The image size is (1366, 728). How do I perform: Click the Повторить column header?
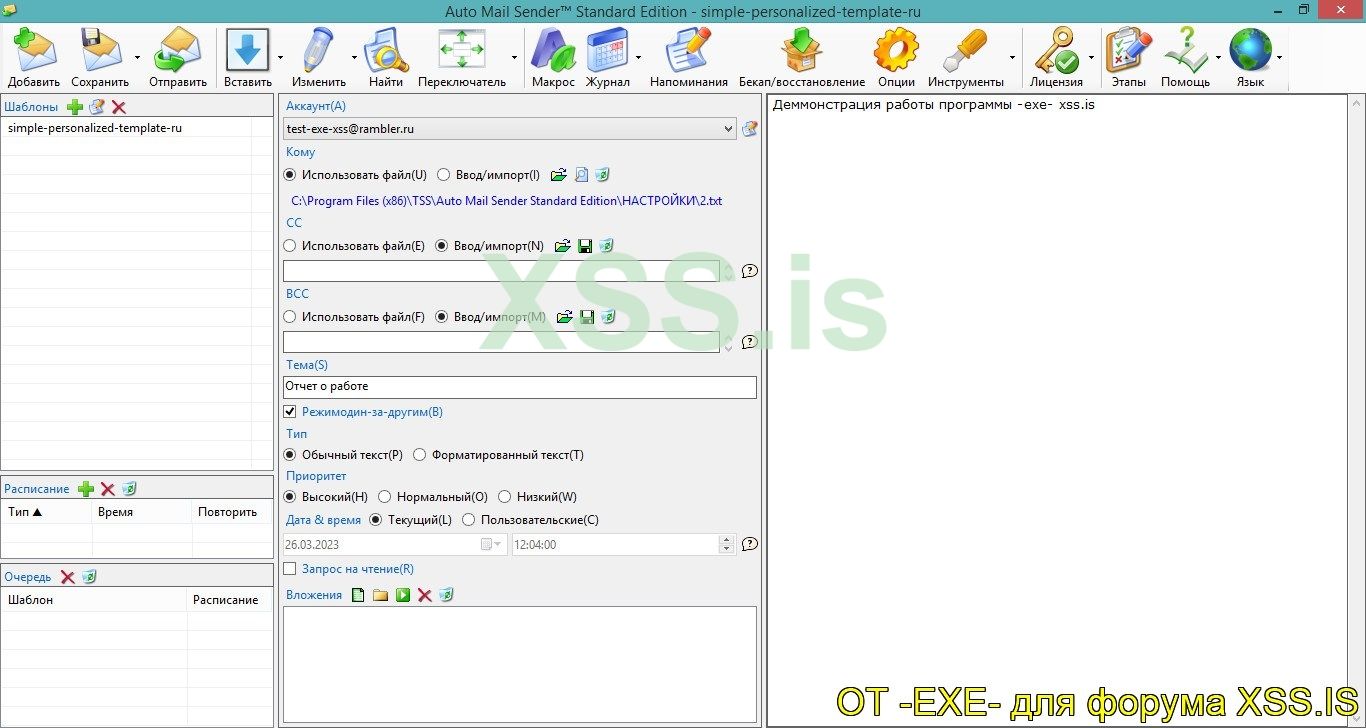pos(232,512)
